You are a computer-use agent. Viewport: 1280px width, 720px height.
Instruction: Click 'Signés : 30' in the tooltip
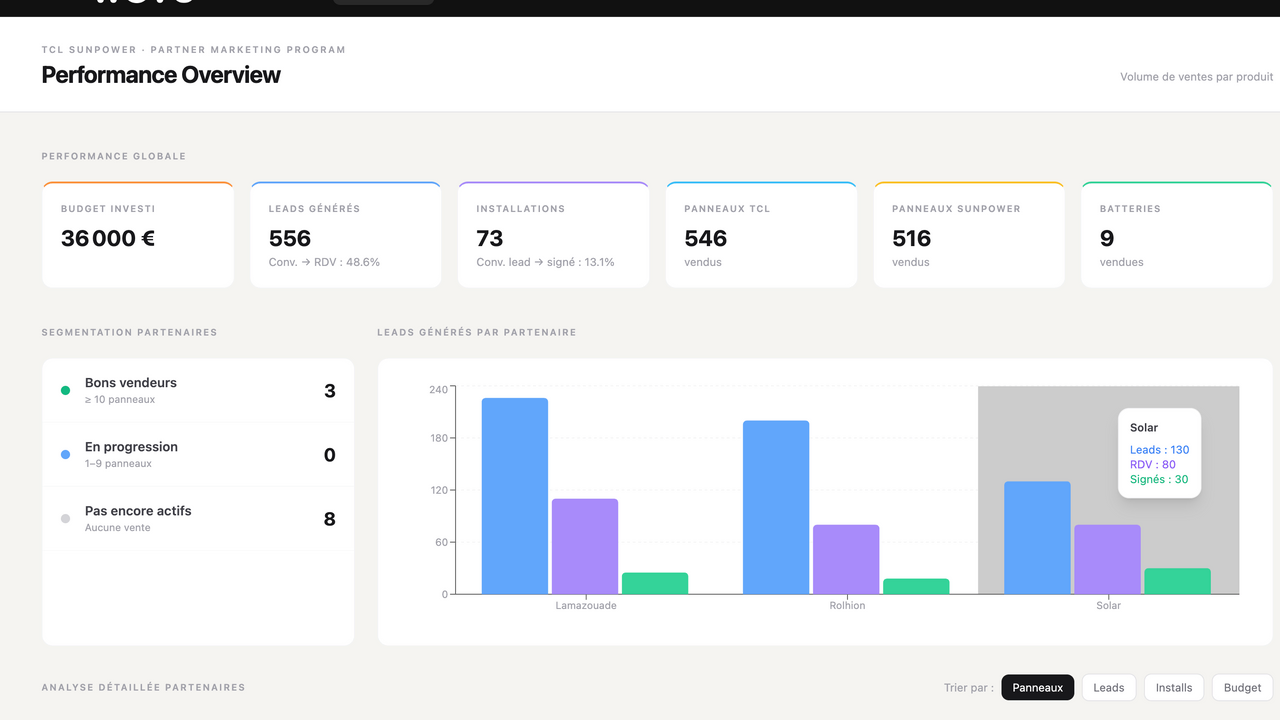1159,480
